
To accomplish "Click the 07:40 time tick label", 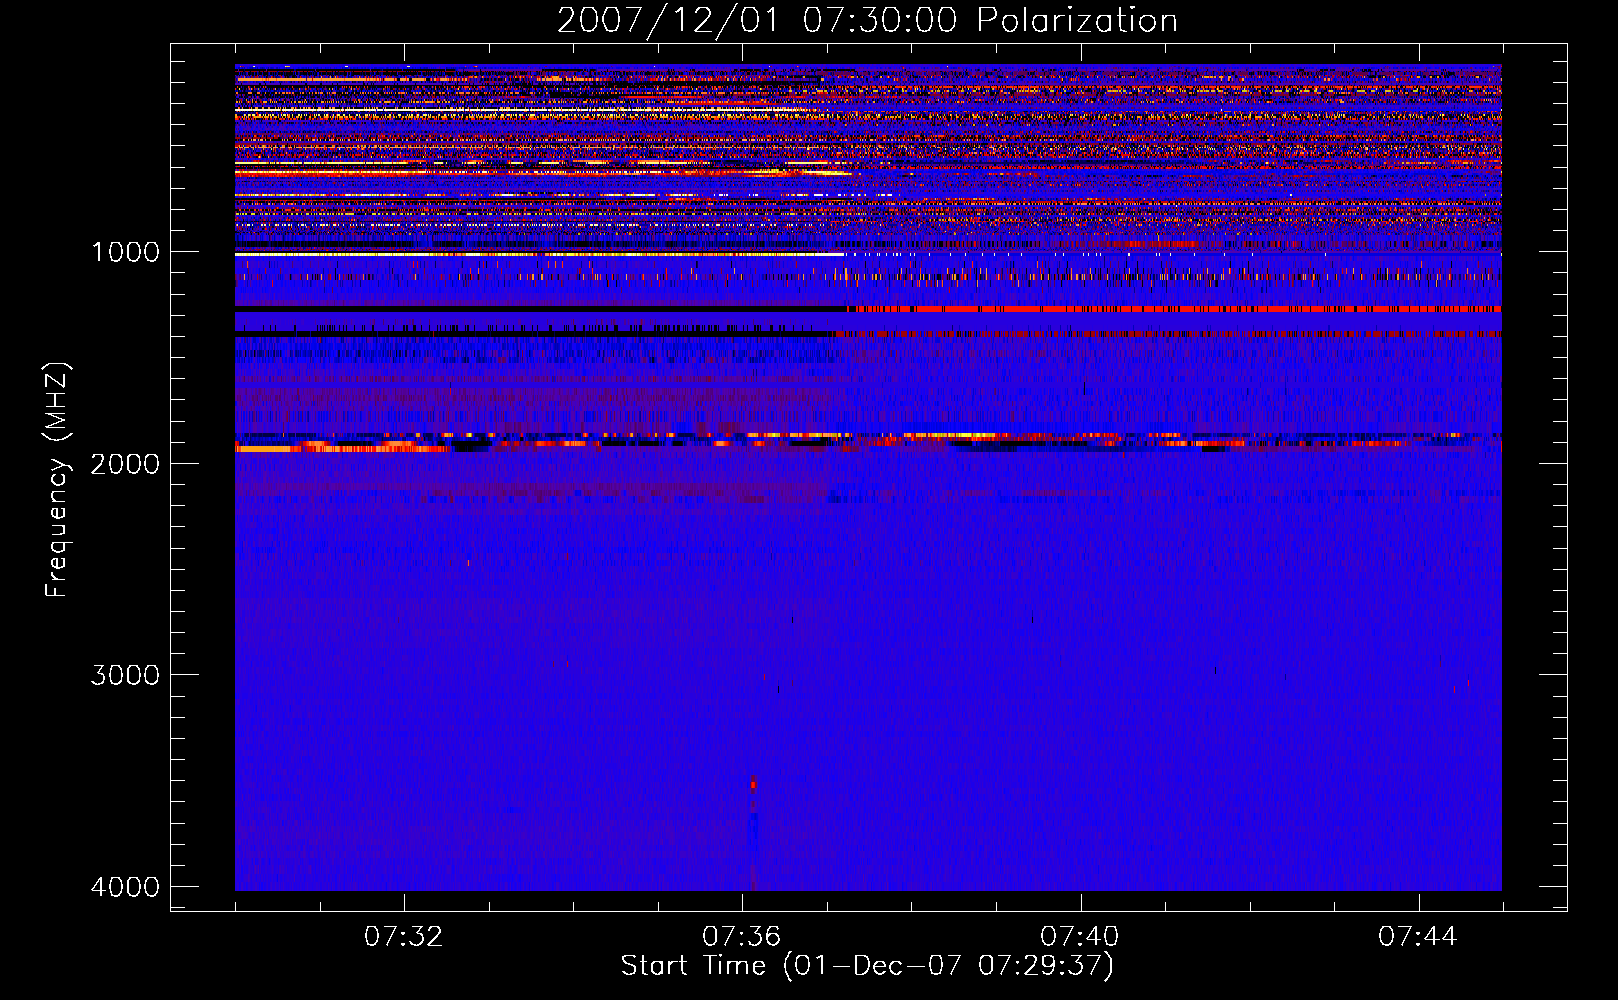I will point(1080,937).
